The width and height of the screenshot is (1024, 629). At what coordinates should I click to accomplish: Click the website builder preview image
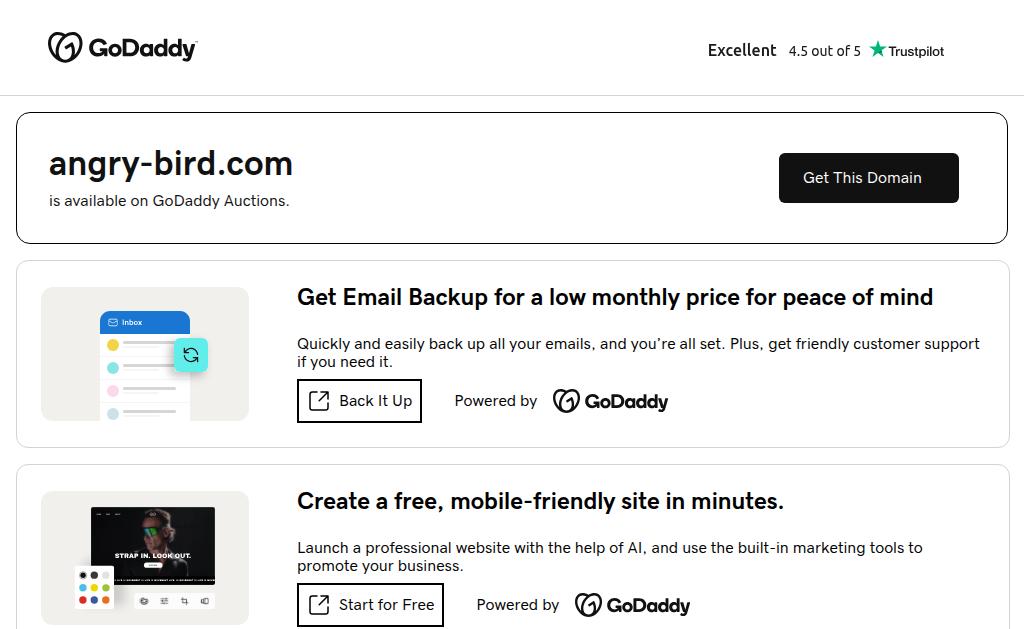pos(153,545)
